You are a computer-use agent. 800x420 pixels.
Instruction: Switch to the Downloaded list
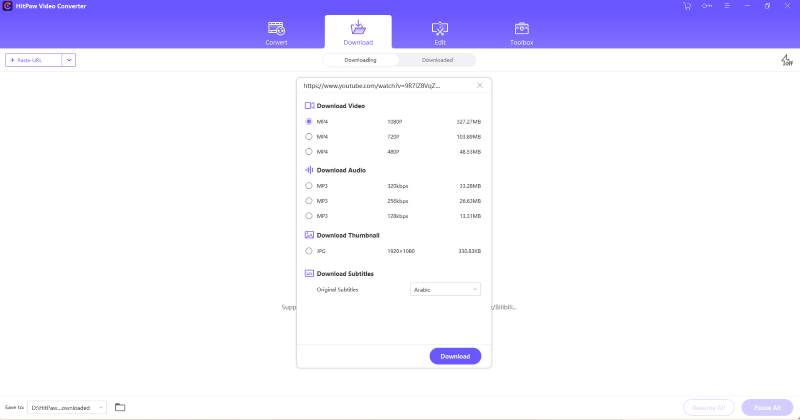click(437, 60)
